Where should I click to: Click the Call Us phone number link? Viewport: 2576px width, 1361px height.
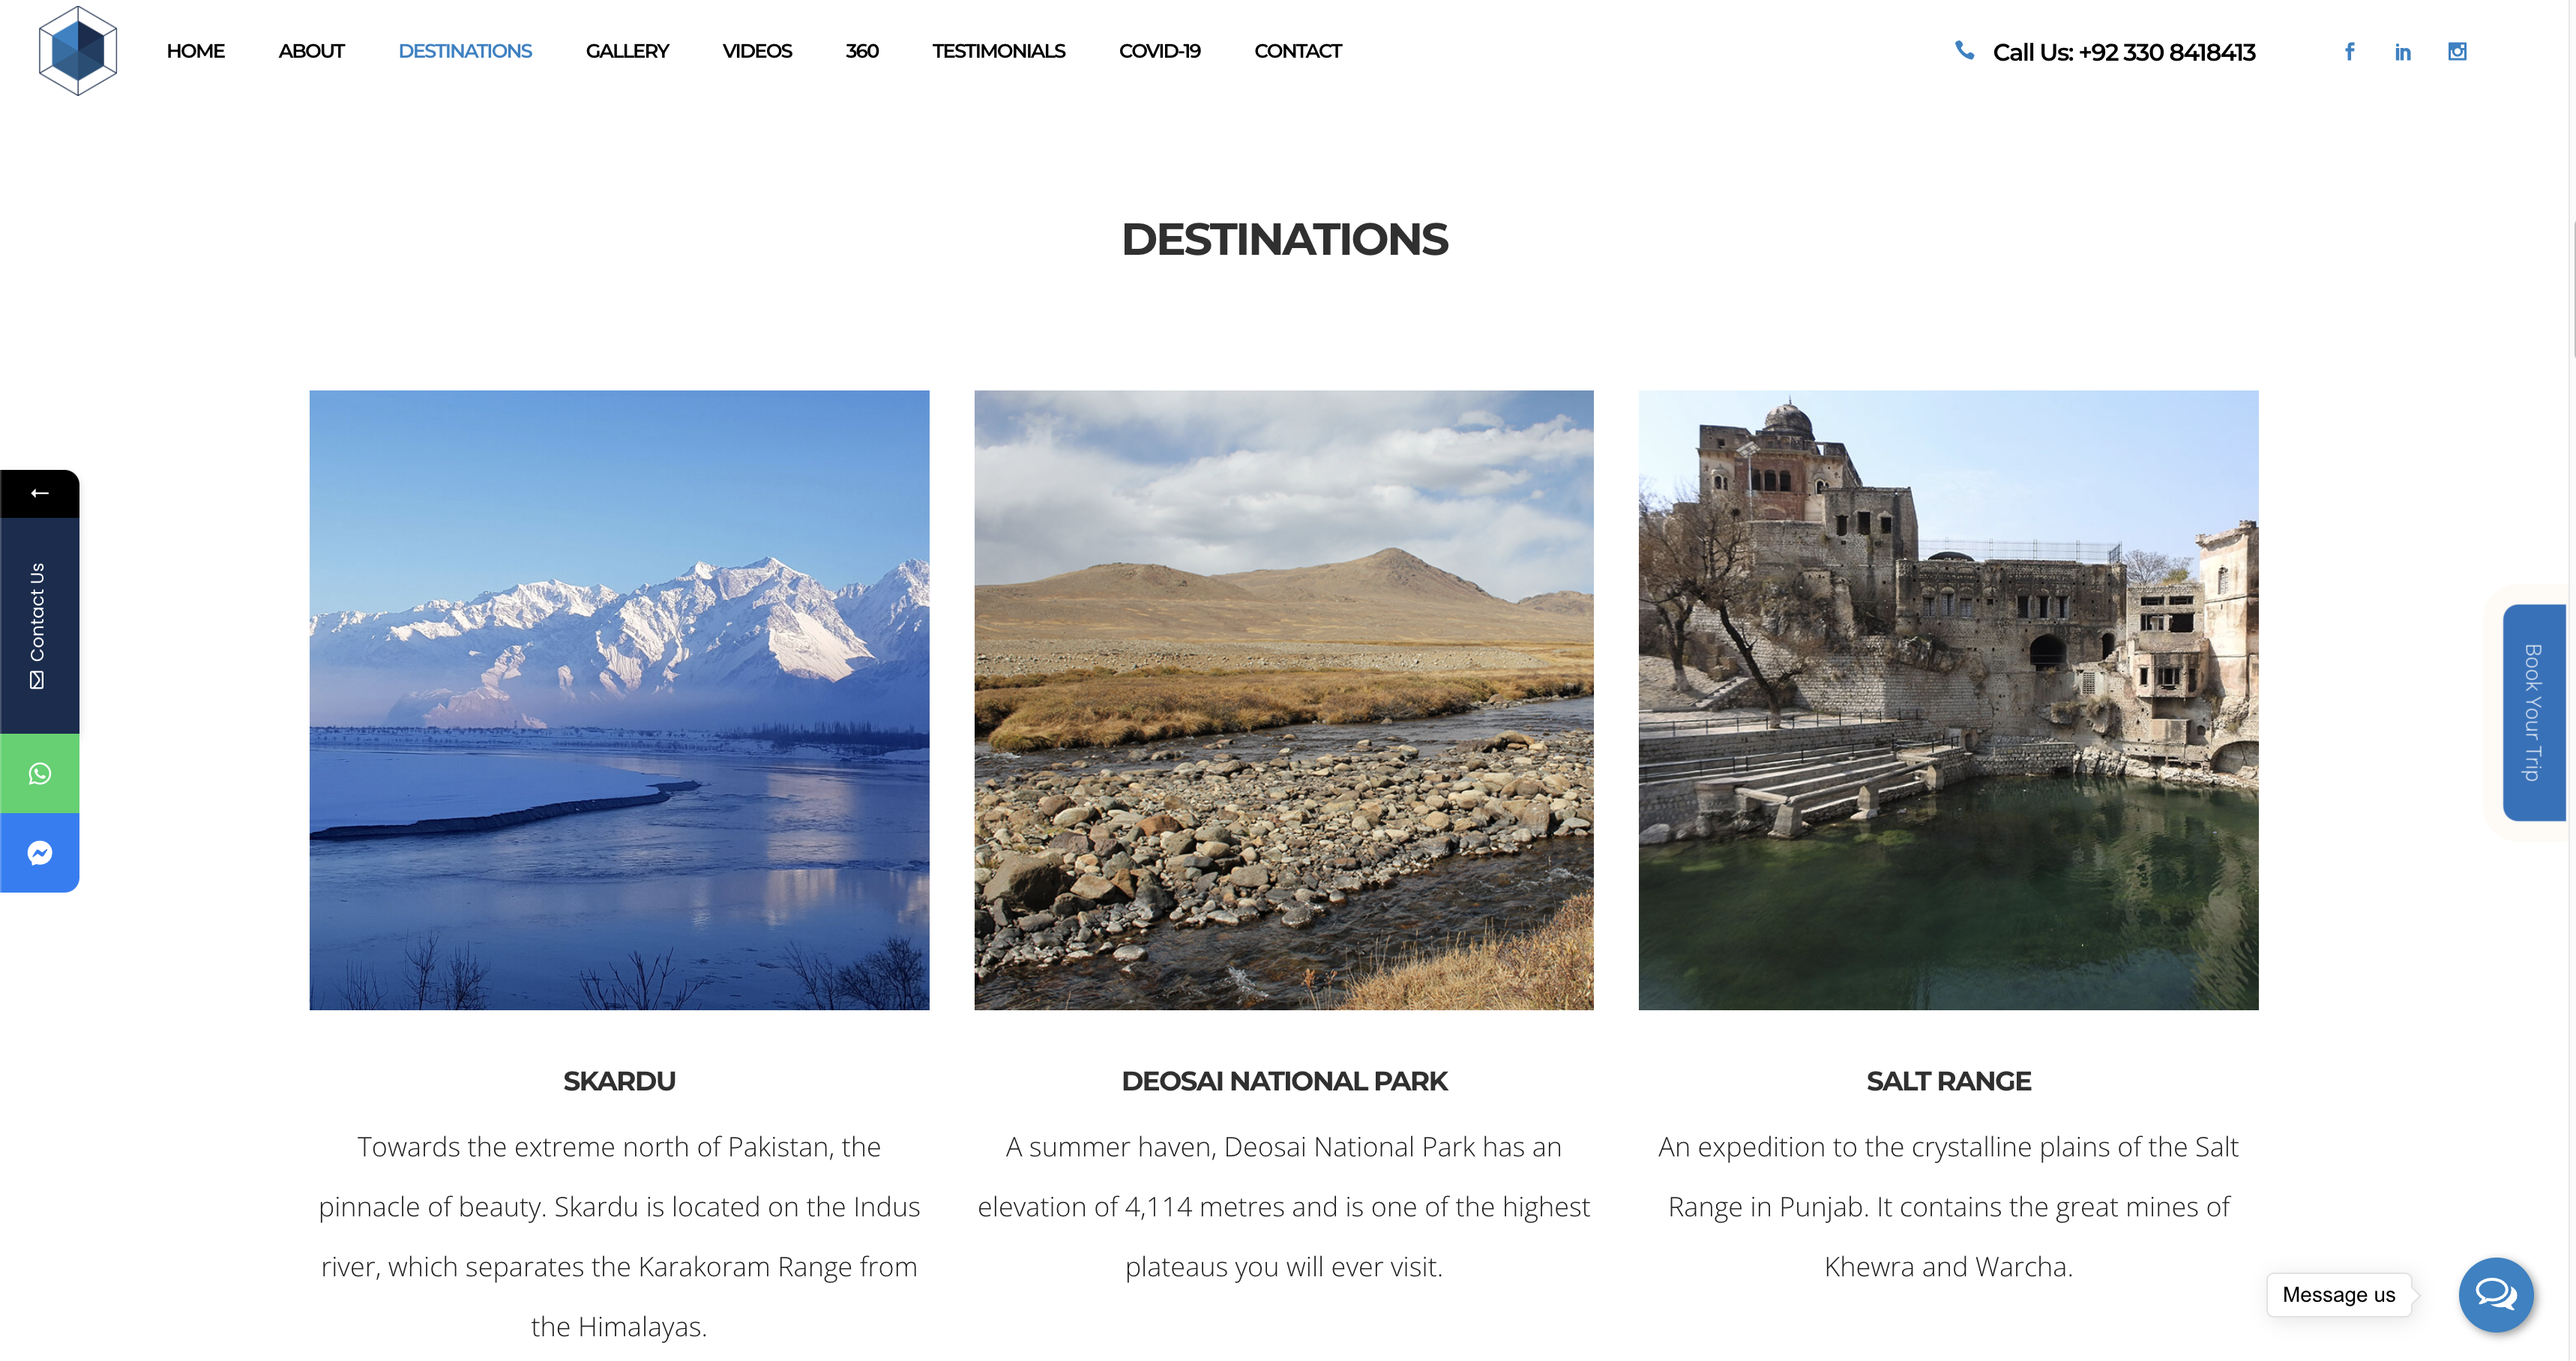[2123, 52]
